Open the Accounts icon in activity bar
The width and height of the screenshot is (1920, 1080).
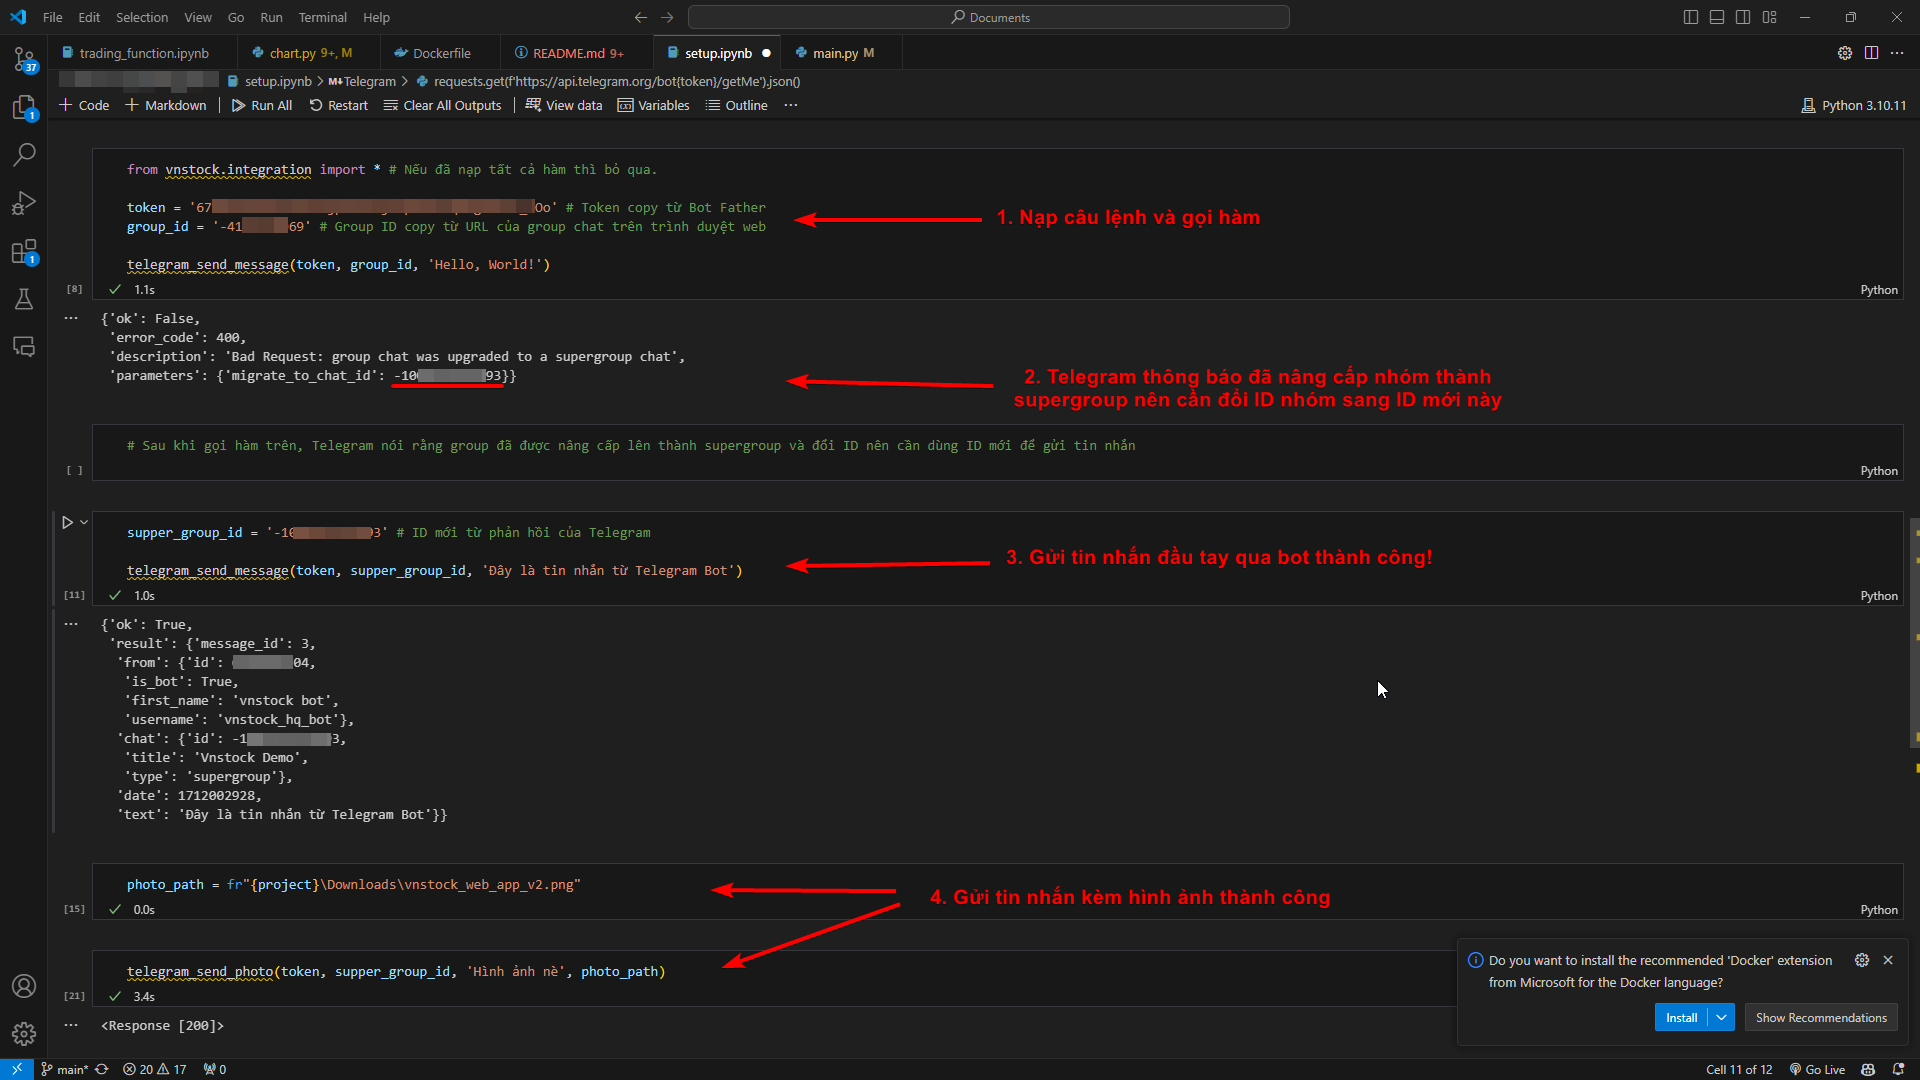pyautogui.click(x=24, y=986)
